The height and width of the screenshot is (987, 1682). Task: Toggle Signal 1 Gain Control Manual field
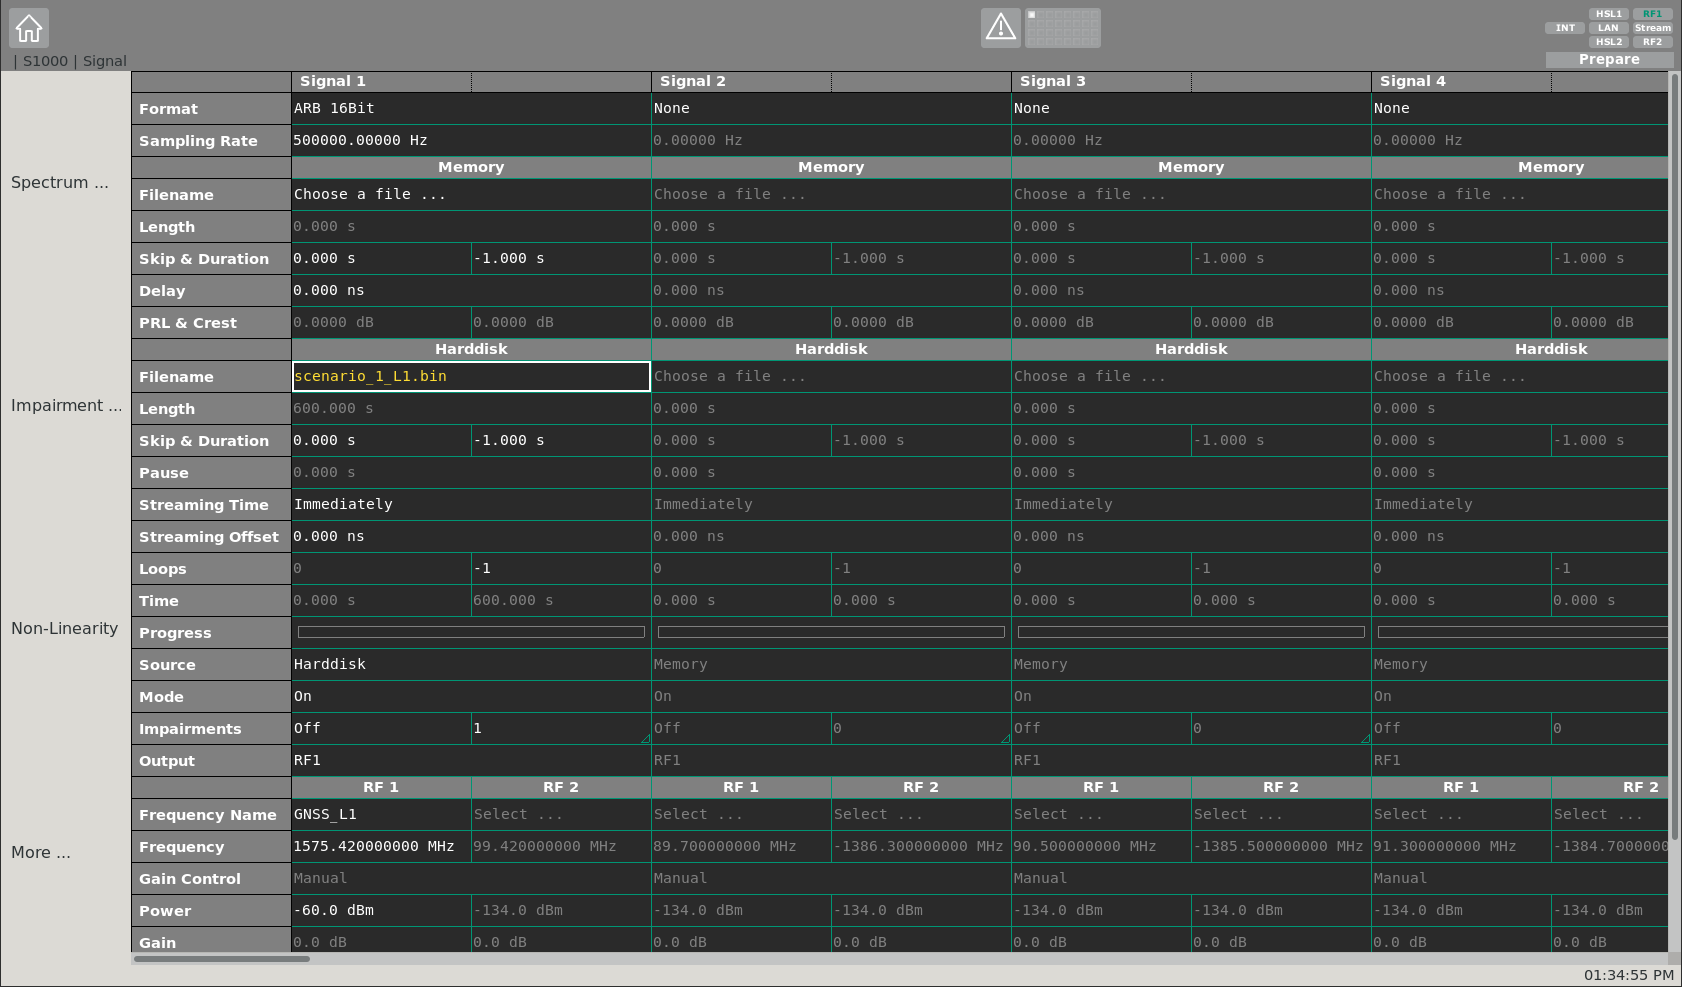coord(470,879)
